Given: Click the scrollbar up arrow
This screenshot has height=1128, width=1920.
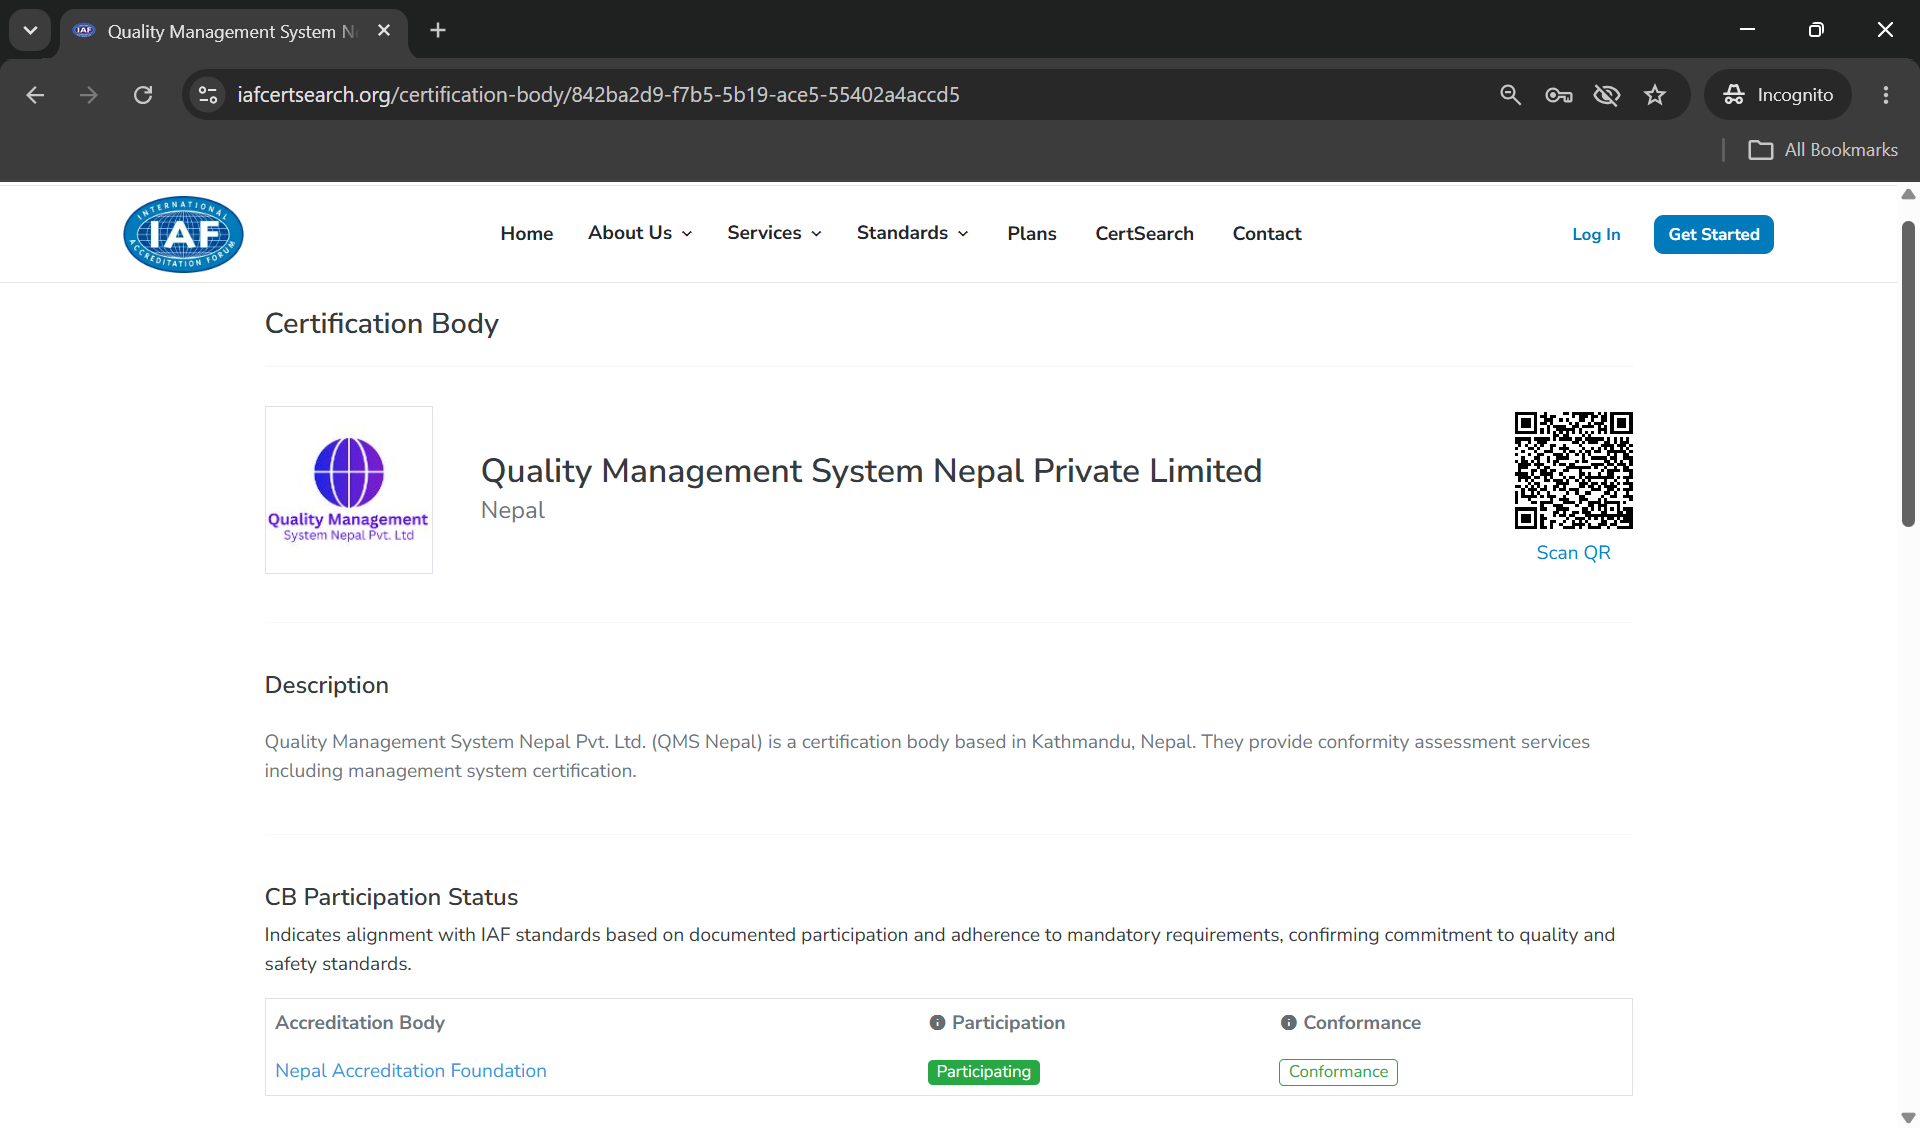Looking at the screenshot, I should (x=1908, y=194).
